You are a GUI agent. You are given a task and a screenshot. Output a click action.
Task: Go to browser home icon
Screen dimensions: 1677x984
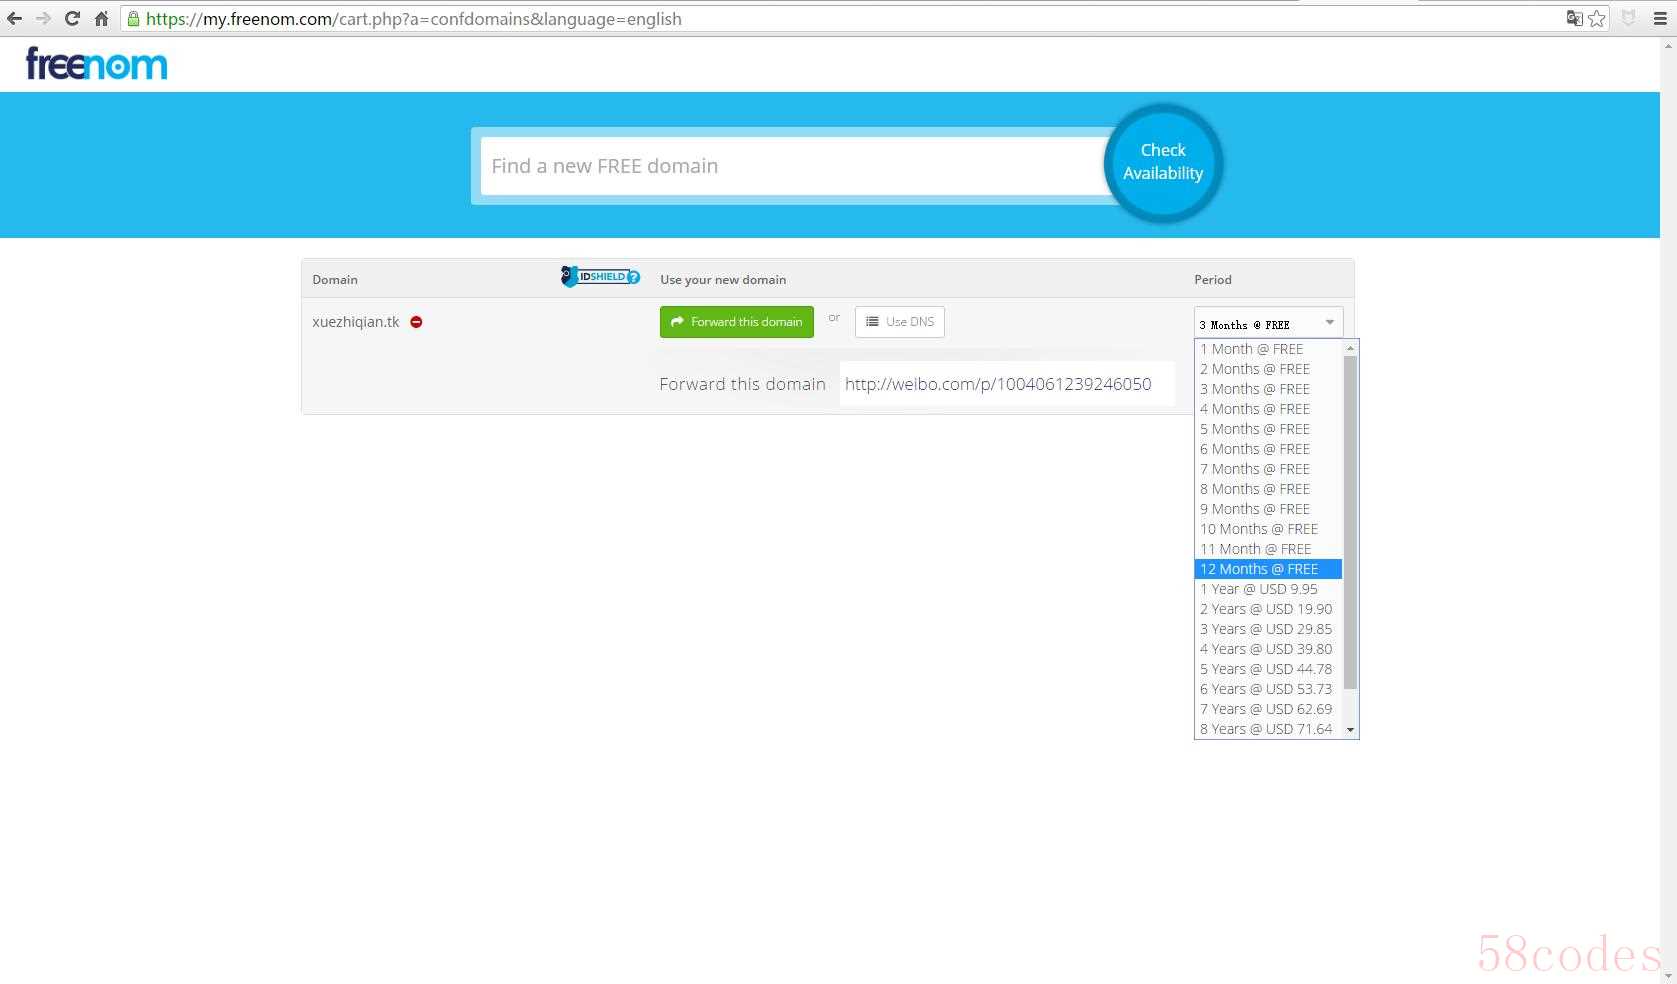click(101, 18)
